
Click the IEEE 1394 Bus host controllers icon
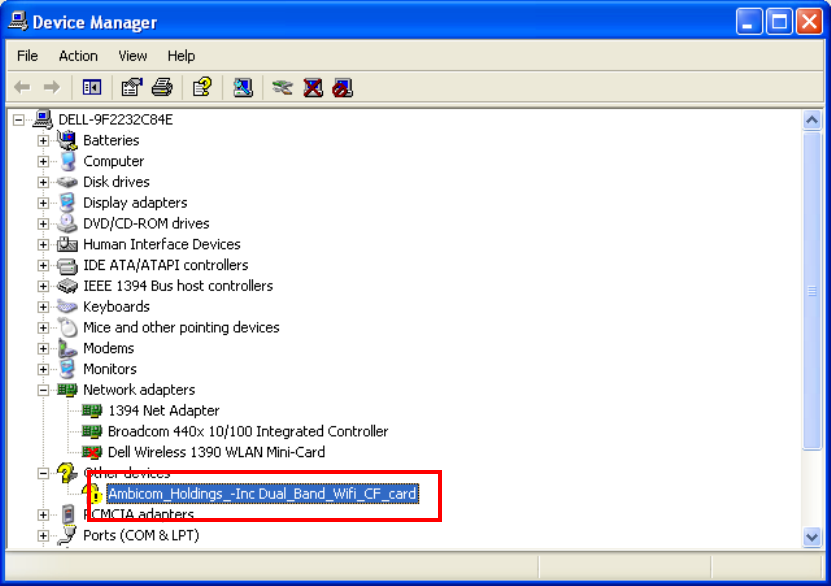67,286
